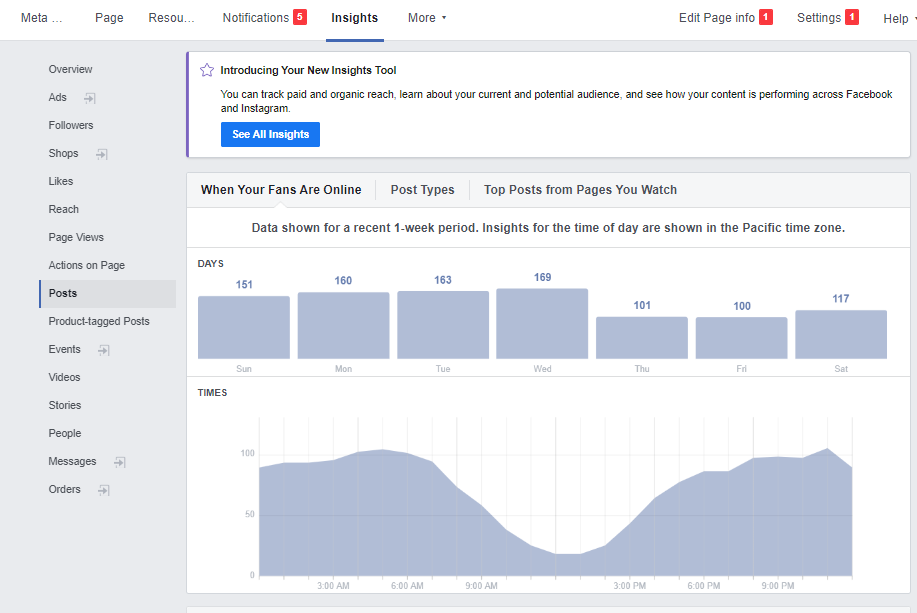Screen dimensions: 917x613
Task: Expand the More dropdown menu
Action: (427, 18)
